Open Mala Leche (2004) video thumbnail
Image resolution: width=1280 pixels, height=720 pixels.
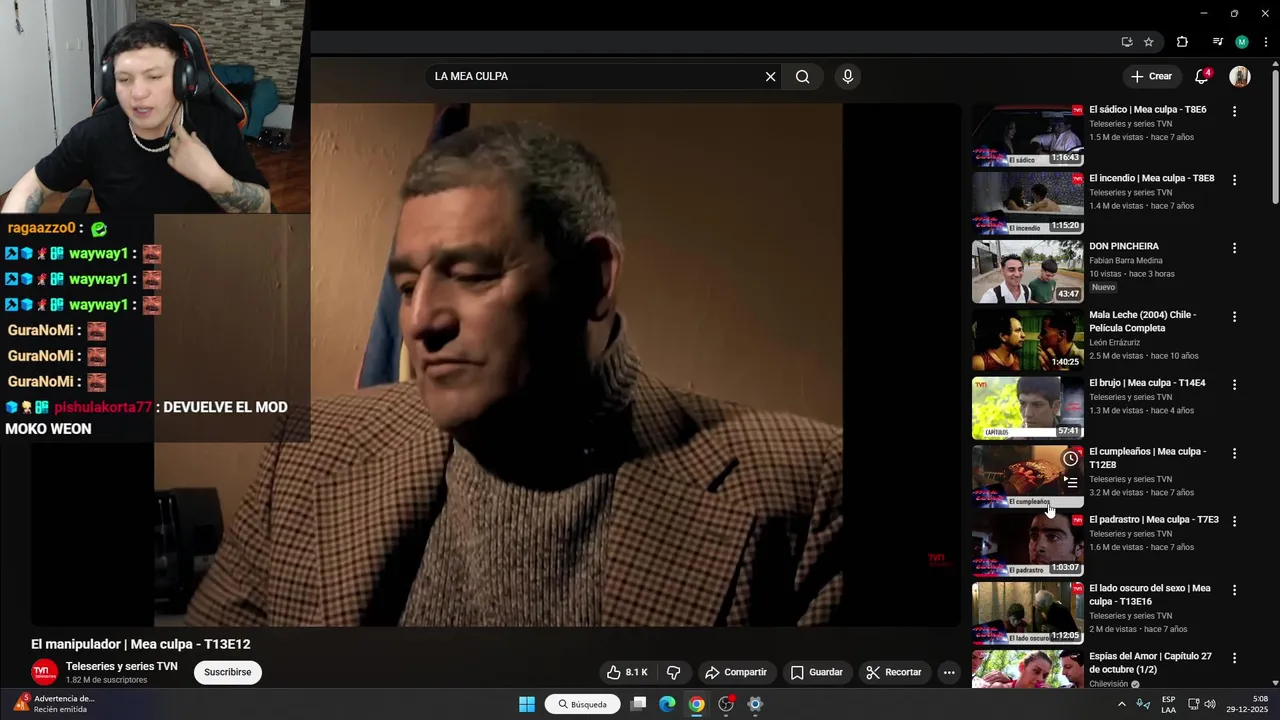pyautogui.click(x=1027, y=339)
